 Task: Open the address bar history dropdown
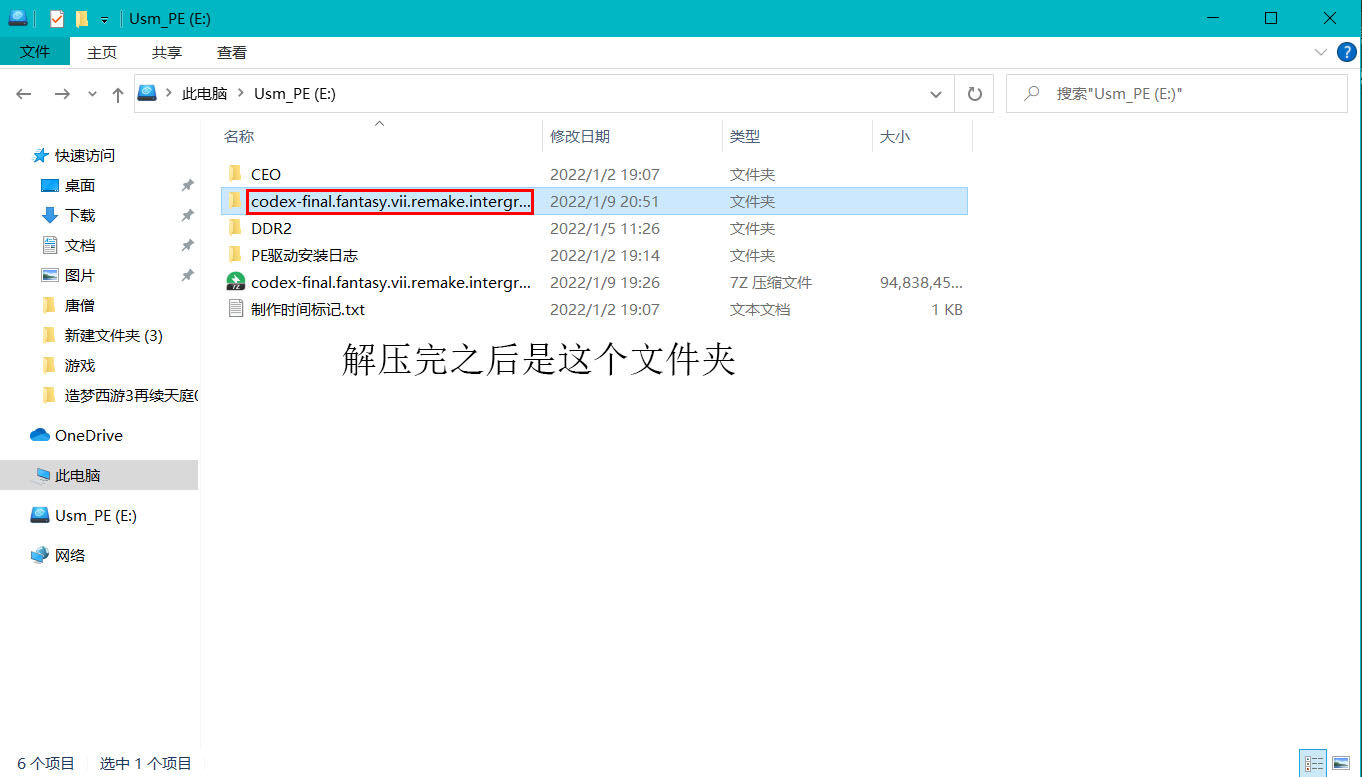coord(936,94)
